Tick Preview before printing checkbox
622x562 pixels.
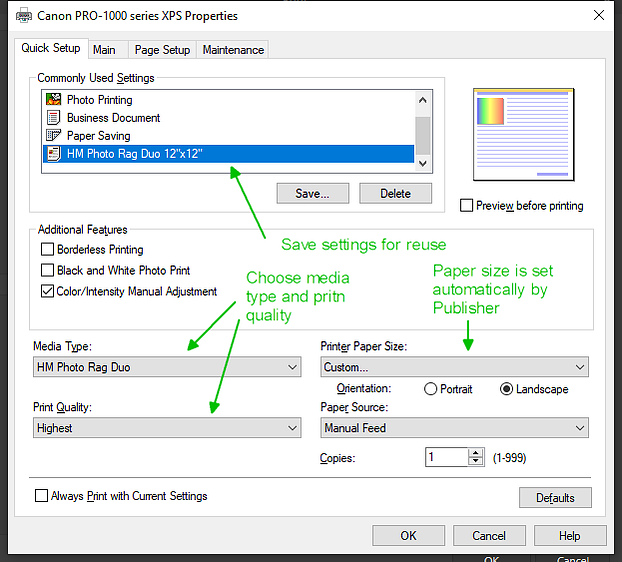(x=466, y=205)
